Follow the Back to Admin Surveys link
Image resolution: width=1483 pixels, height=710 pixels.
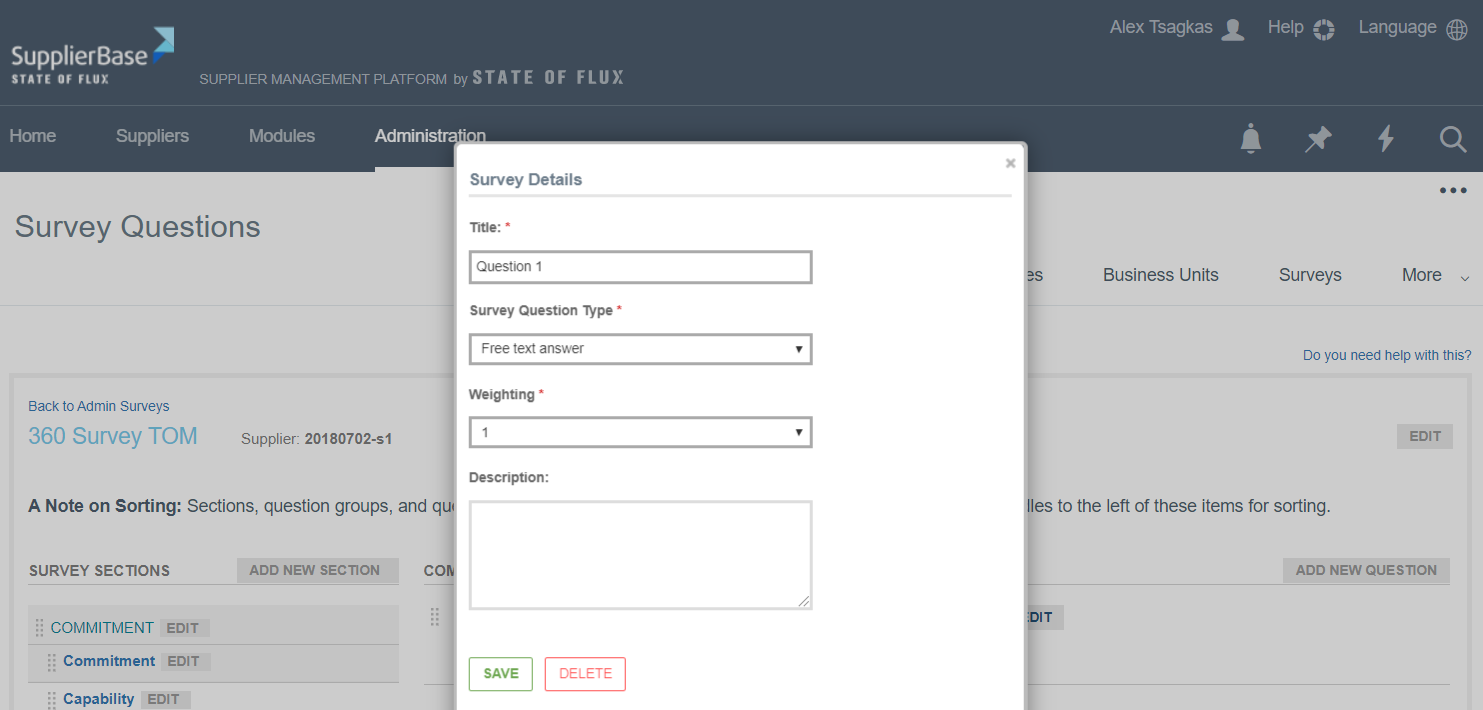98,406
